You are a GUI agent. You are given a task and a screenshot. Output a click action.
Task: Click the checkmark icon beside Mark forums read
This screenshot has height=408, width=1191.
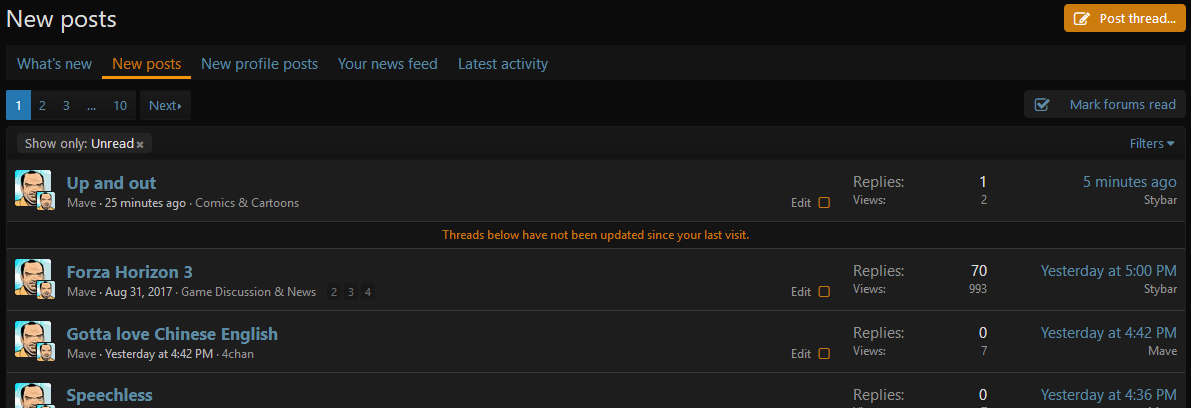click(x=1042, y=105)
